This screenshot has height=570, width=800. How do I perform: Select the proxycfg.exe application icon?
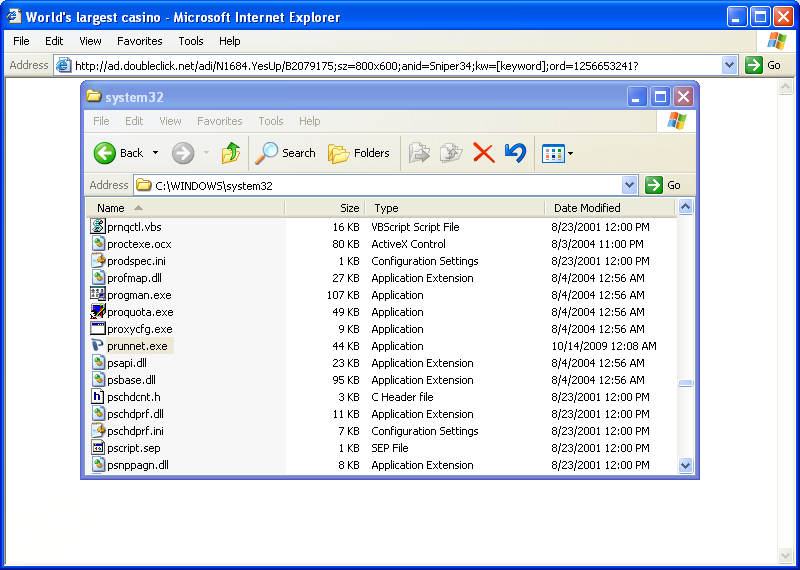pyautogui.click(x=98, y=329)
